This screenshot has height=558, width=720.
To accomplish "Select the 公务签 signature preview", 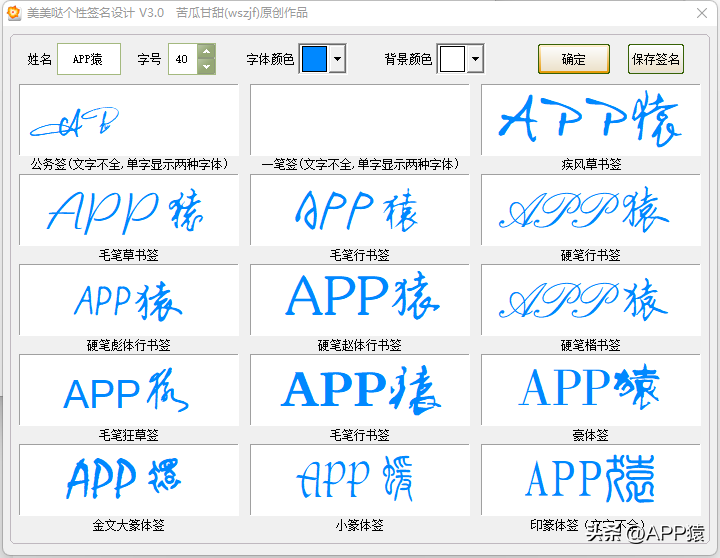I will click(129, 119).
